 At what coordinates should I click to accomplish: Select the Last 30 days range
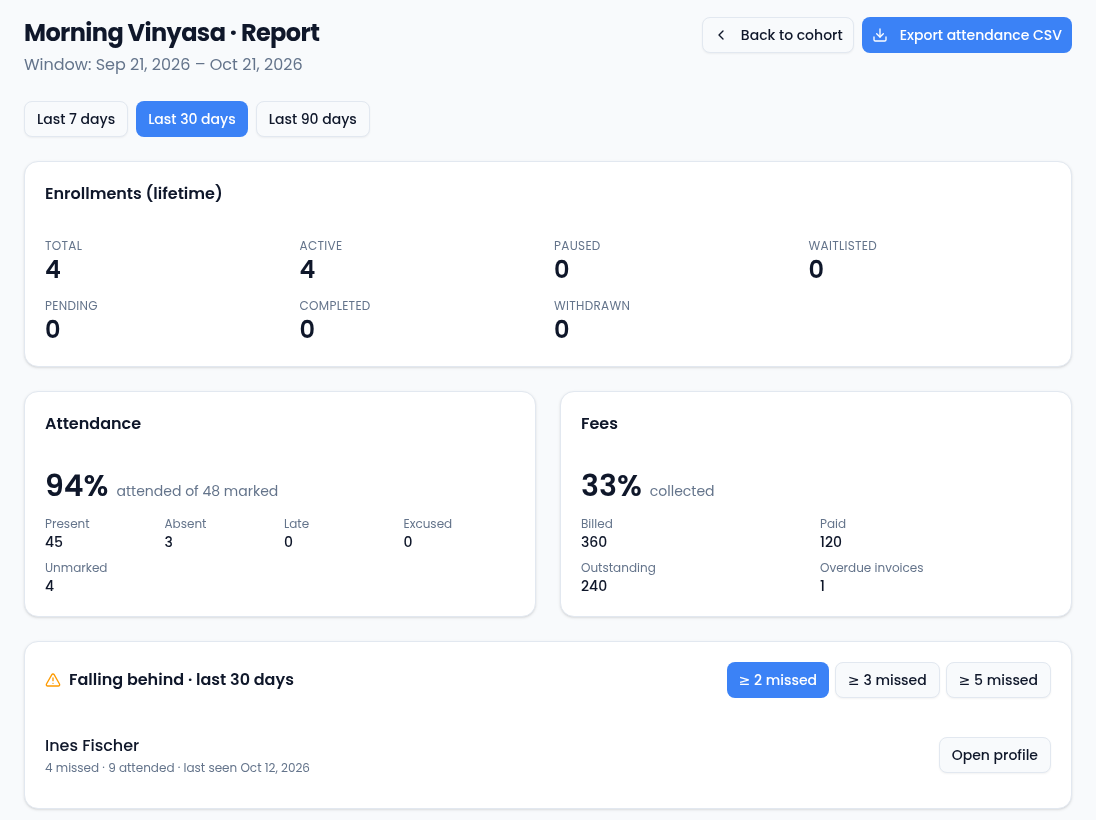[192, 119]
